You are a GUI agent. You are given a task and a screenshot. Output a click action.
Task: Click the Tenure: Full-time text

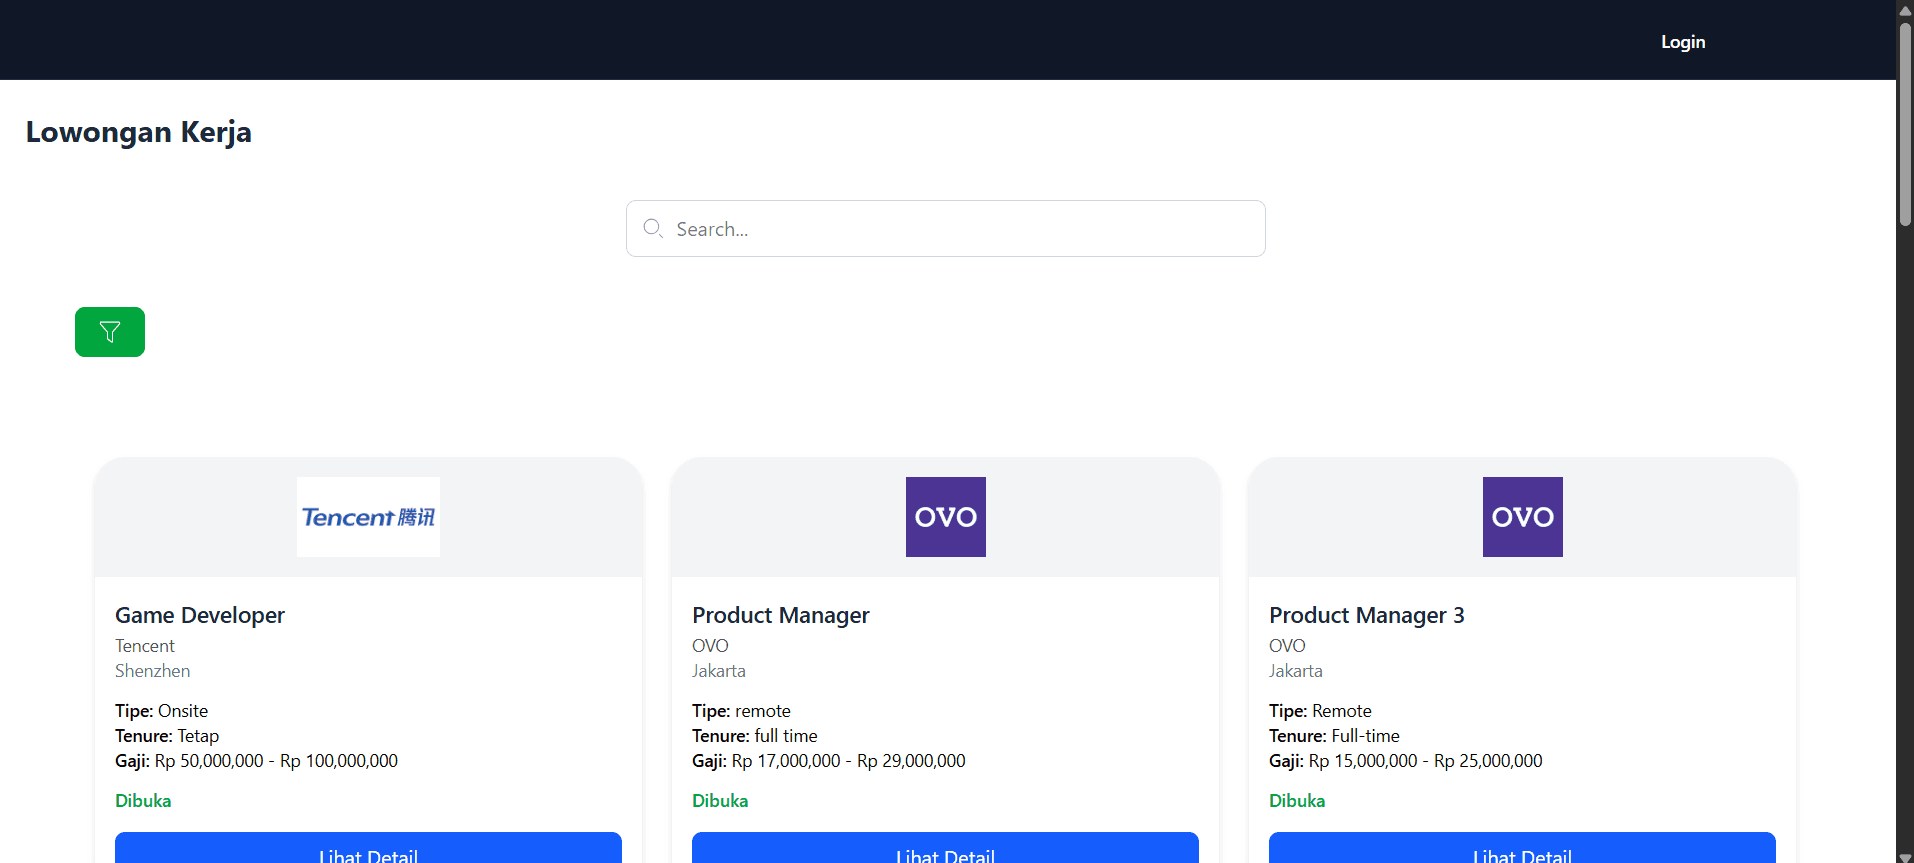coord(1334,736)
